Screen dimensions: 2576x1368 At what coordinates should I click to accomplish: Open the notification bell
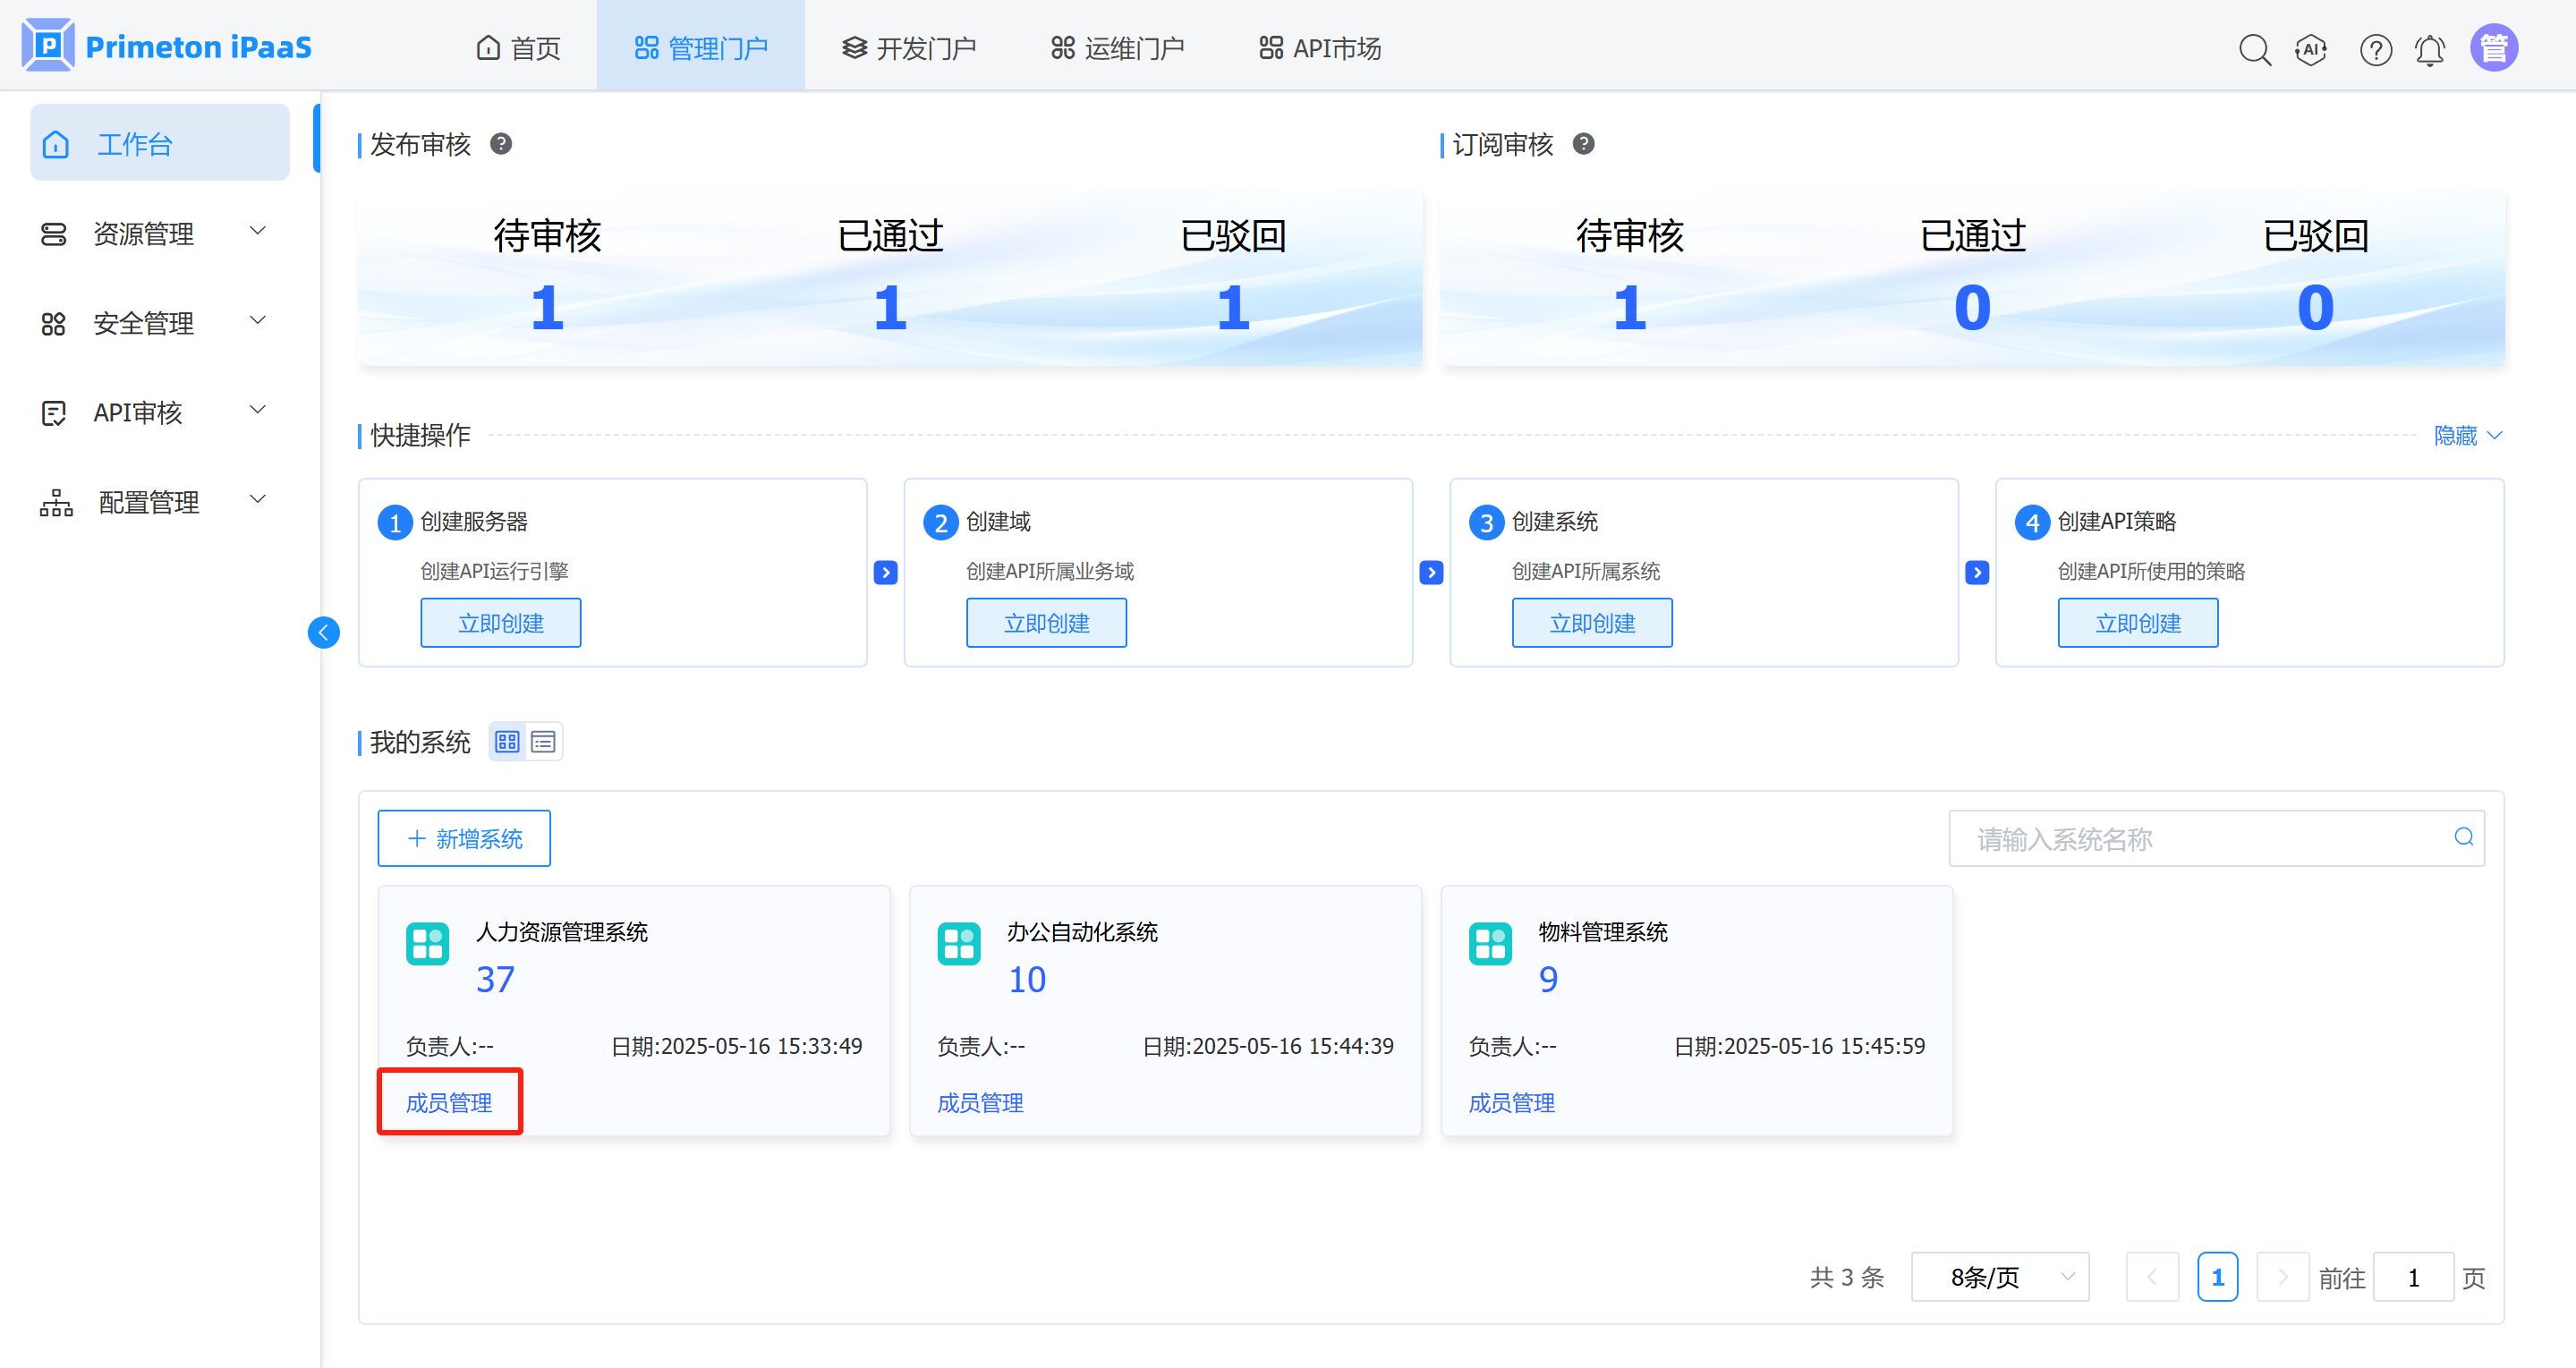pyautogui.click(x=2430, y=49)
